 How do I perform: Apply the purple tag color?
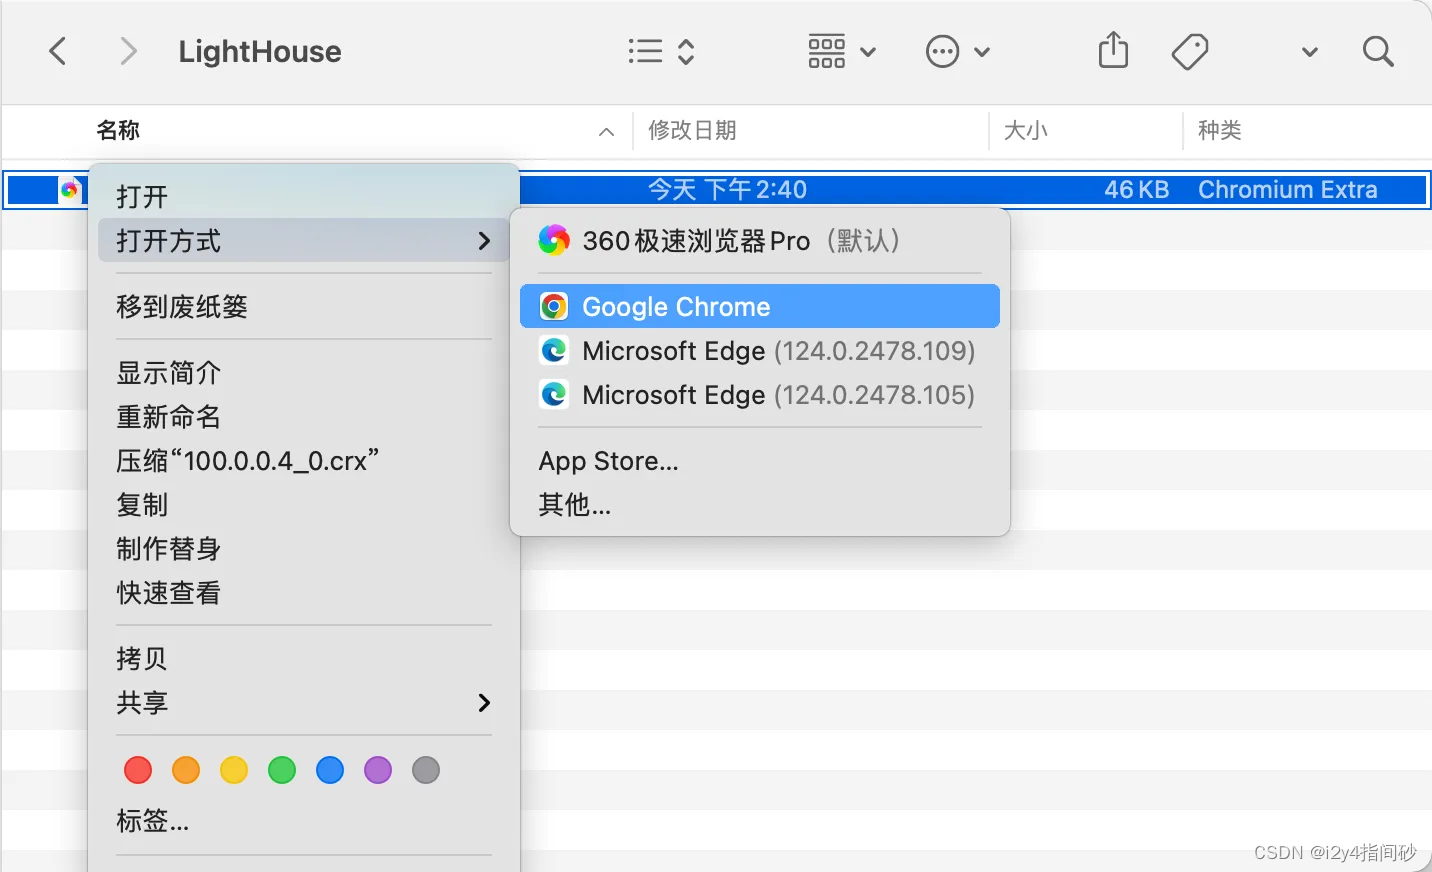tap(378, 770)
